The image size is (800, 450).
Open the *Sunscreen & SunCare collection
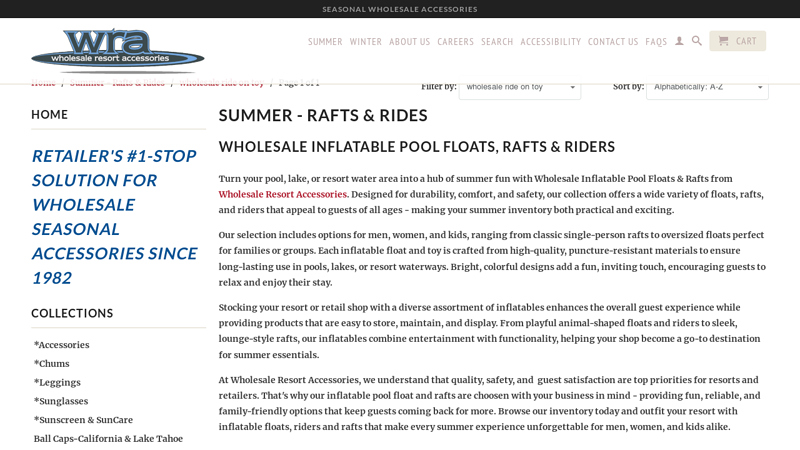(x=83, y=420)
